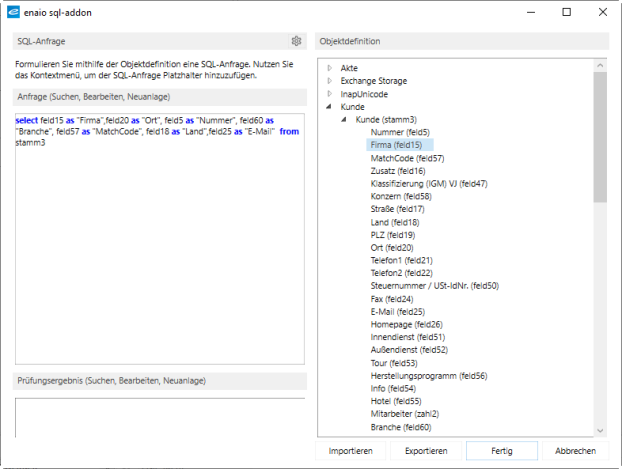Confirm with the Fertig button
This screenshot has height=469, width=622.
(x=502, y=451)
